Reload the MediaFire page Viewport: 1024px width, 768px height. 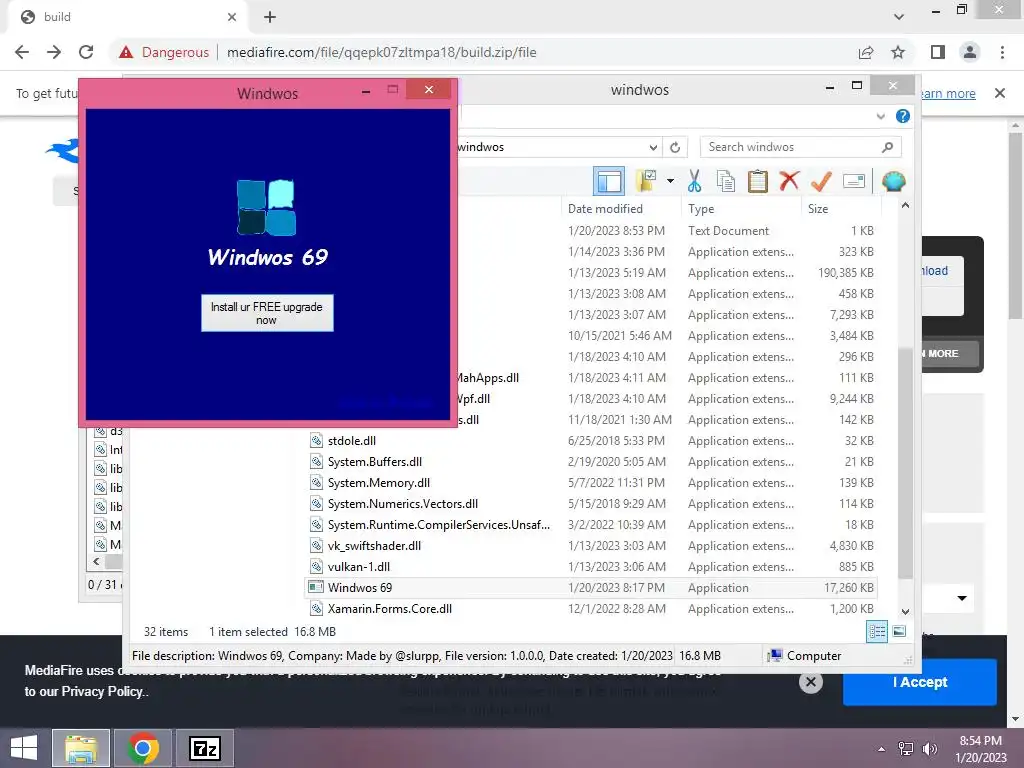(x=86, y=52)
